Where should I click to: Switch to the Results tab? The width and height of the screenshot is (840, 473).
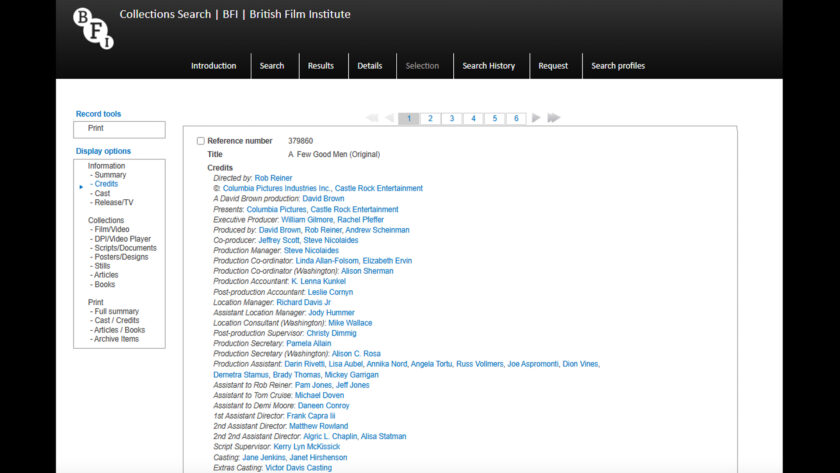pos(320,66)
